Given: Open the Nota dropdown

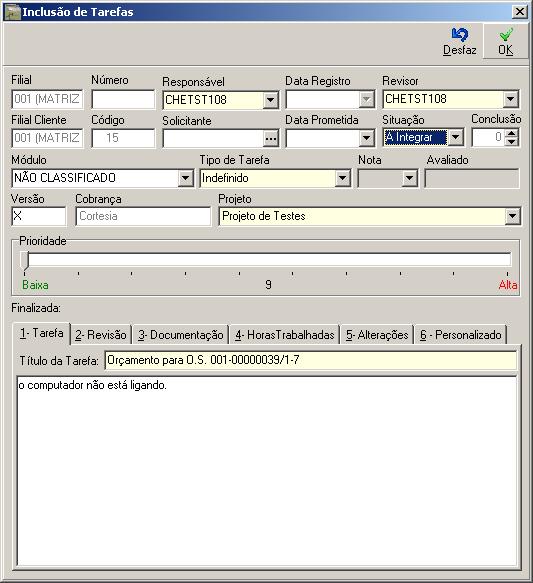Looking at the screenshot, I should [x=410, y=178].
